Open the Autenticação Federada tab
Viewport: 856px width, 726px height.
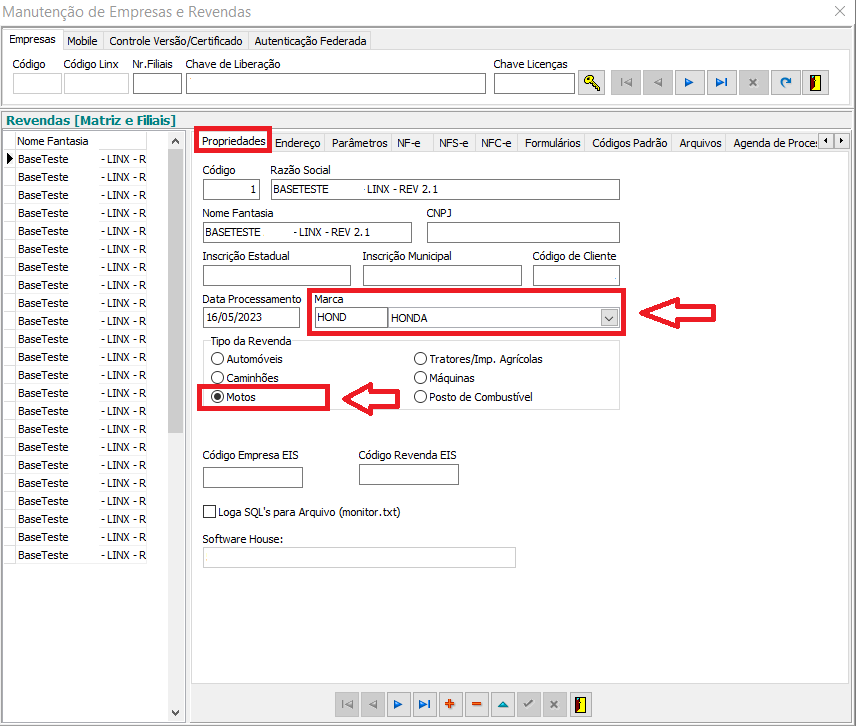click(x=310, y=41)
